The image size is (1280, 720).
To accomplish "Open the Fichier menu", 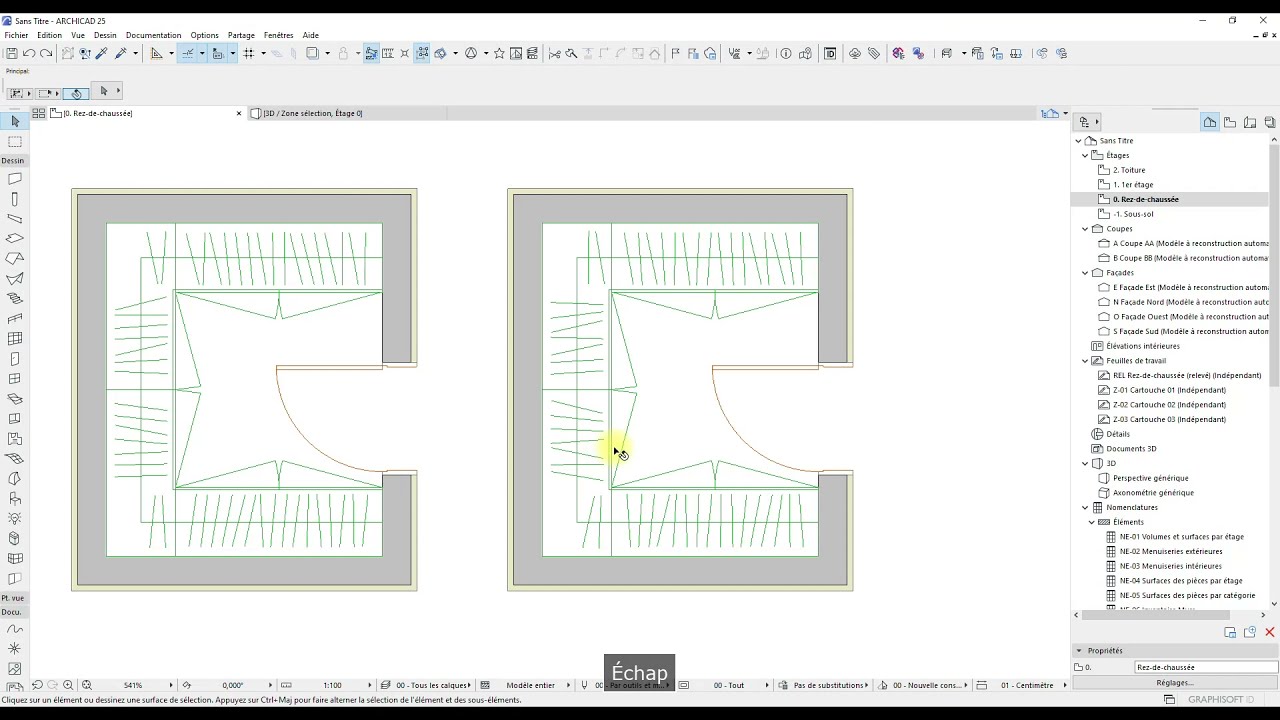I will pos(16,35).
